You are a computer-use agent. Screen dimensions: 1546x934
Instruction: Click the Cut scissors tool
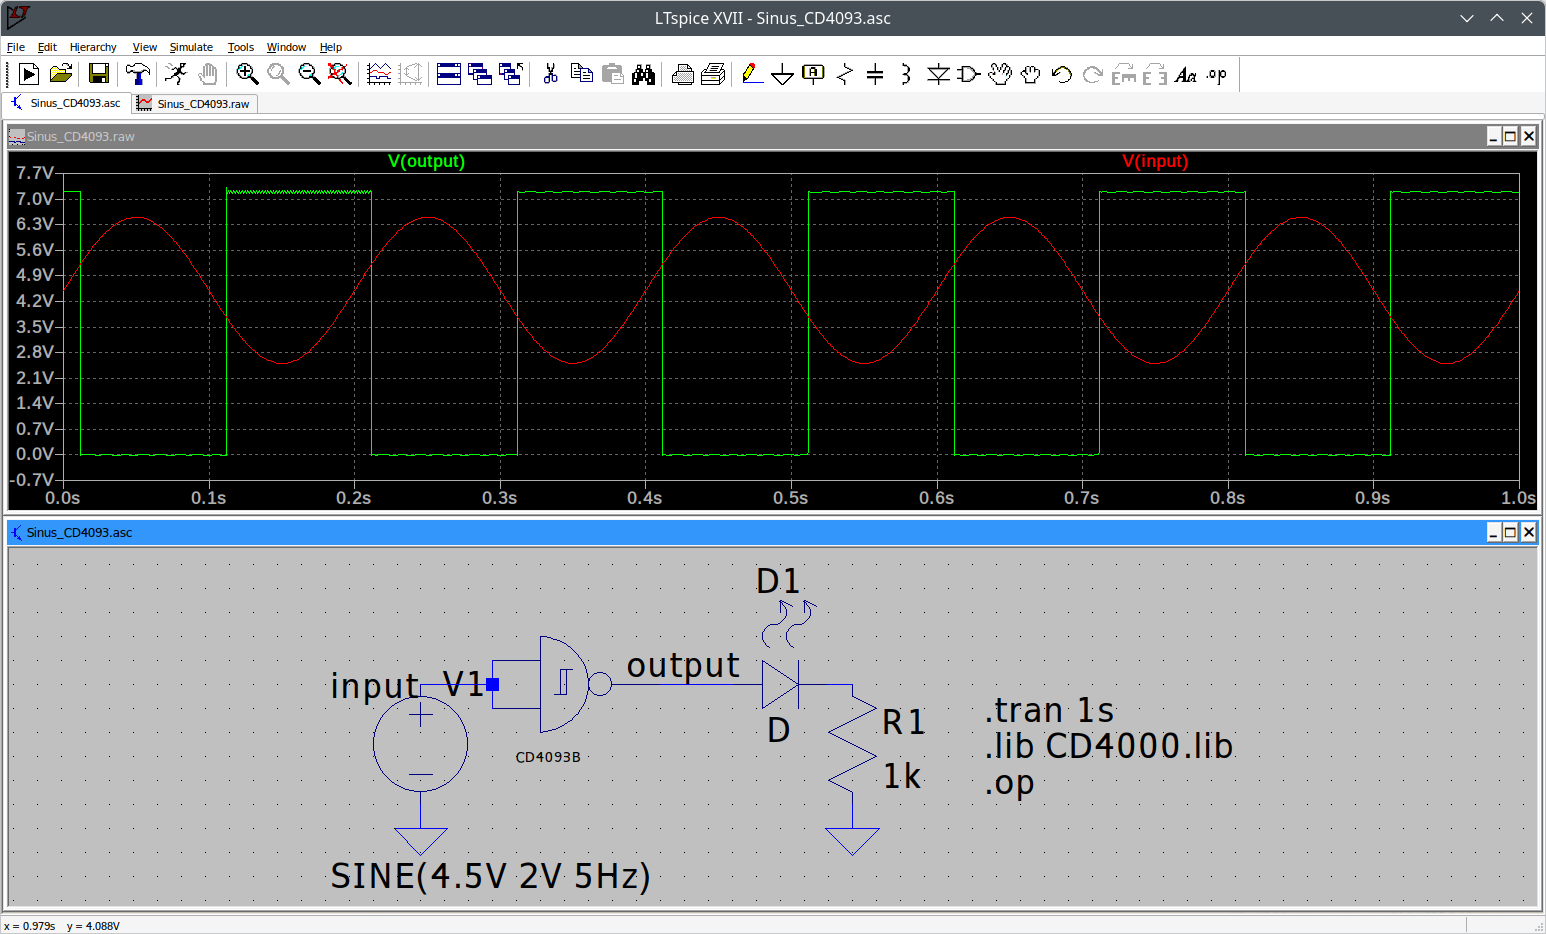tap(551, 73)
